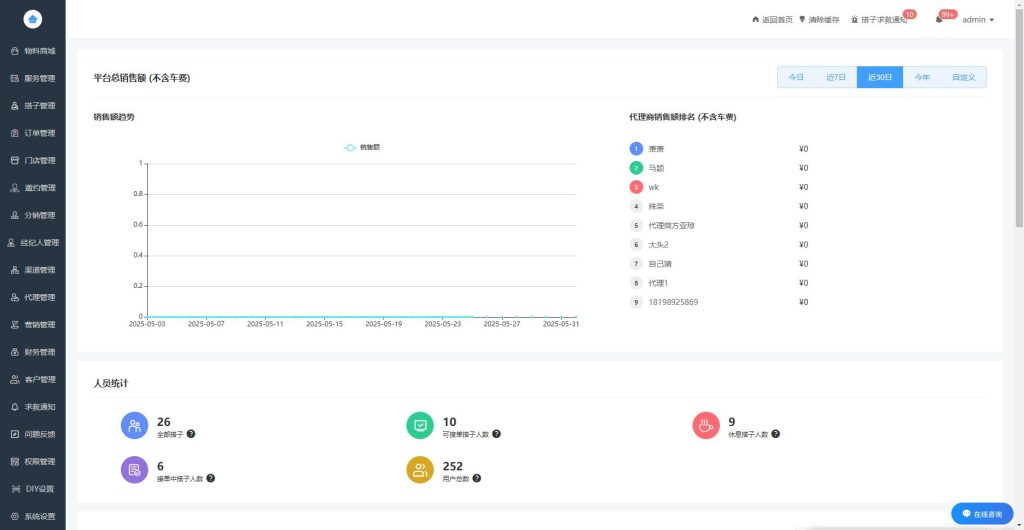Click 返回首页 in the top bar
Image resolution: width=1024 pixels, height=530 pixels.
pyautogui.click(x=772, y=20)
